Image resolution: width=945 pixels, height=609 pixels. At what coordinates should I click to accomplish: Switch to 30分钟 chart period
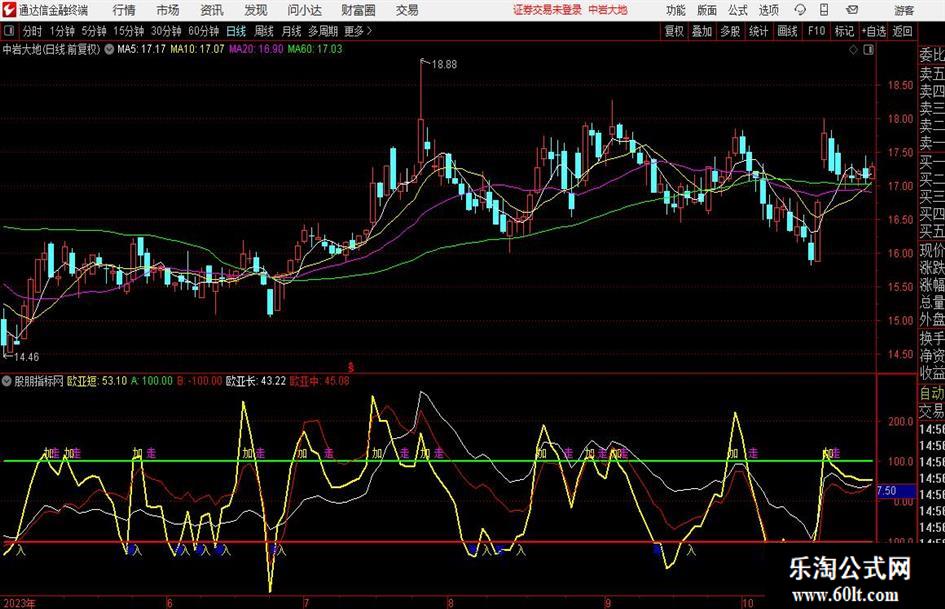point(166,31)
